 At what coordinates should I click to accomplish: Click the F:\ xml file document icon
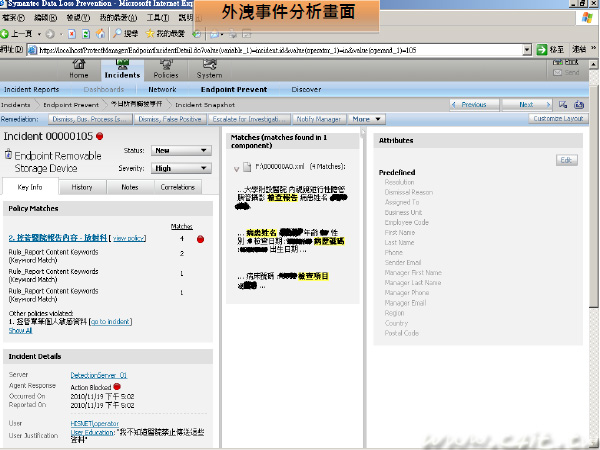248,167
